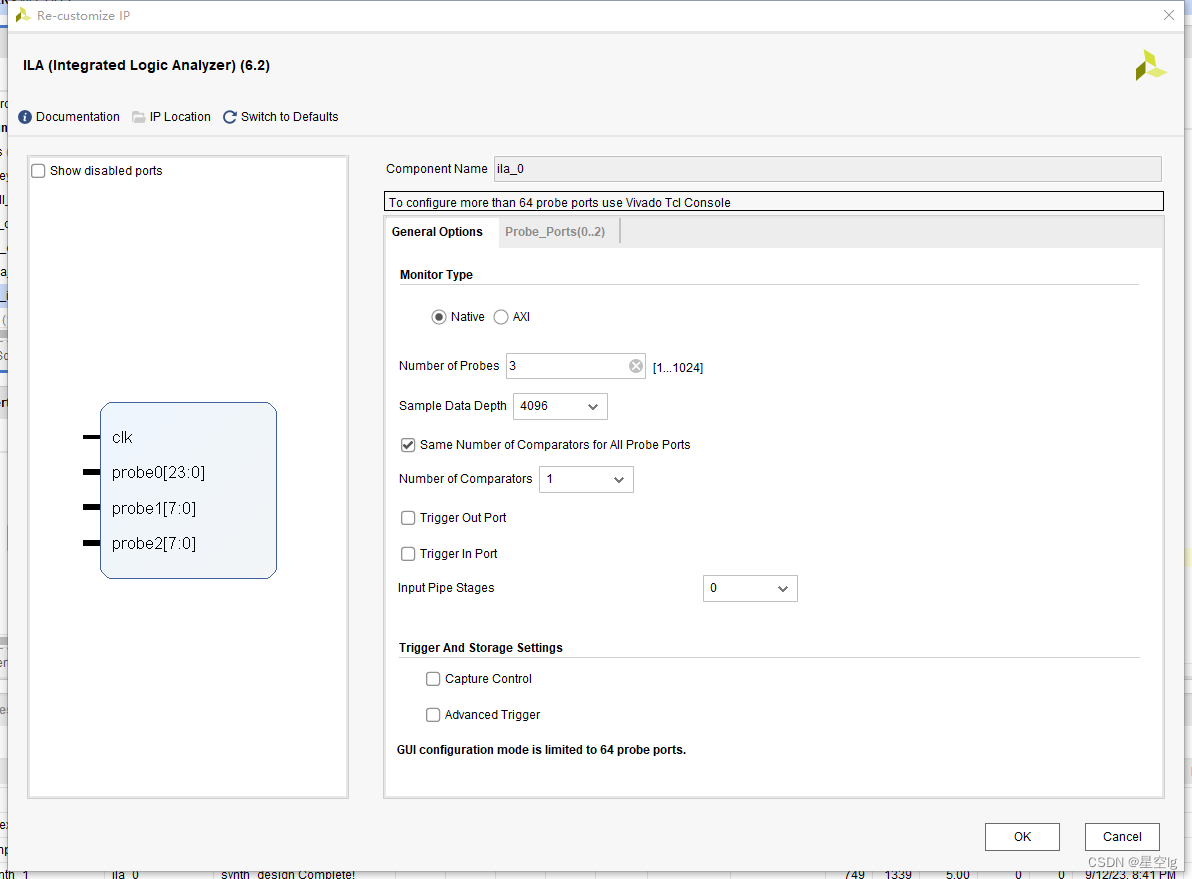1192x879 pixels.
Task: Click 'Trigger And Storage Settings' heading
Action: point(480,648)
